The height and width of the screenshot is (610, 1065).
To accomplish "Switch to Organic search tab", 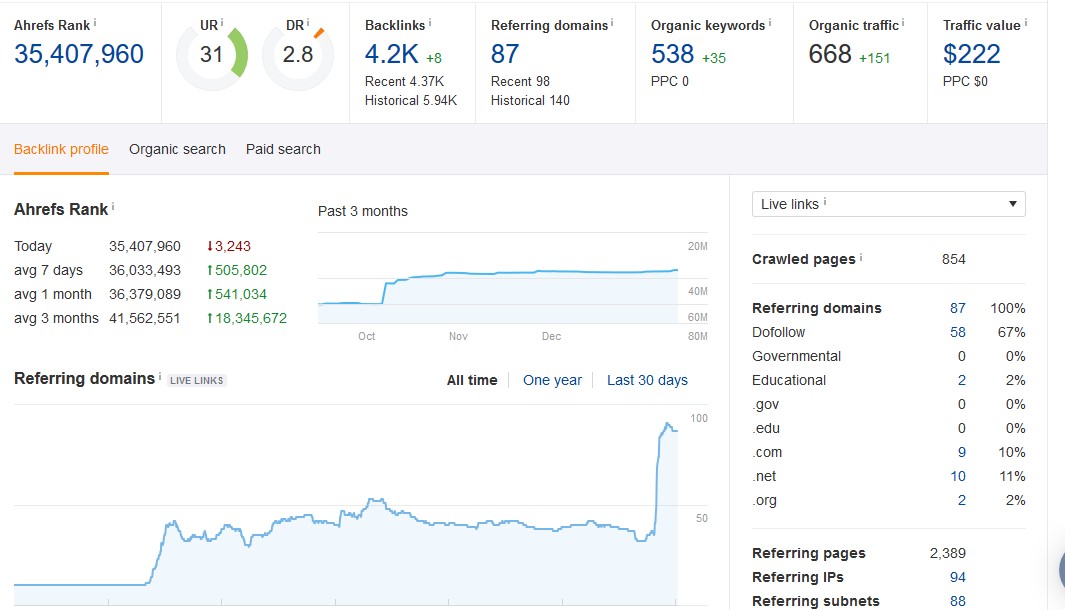I will [x=177, y=149].
